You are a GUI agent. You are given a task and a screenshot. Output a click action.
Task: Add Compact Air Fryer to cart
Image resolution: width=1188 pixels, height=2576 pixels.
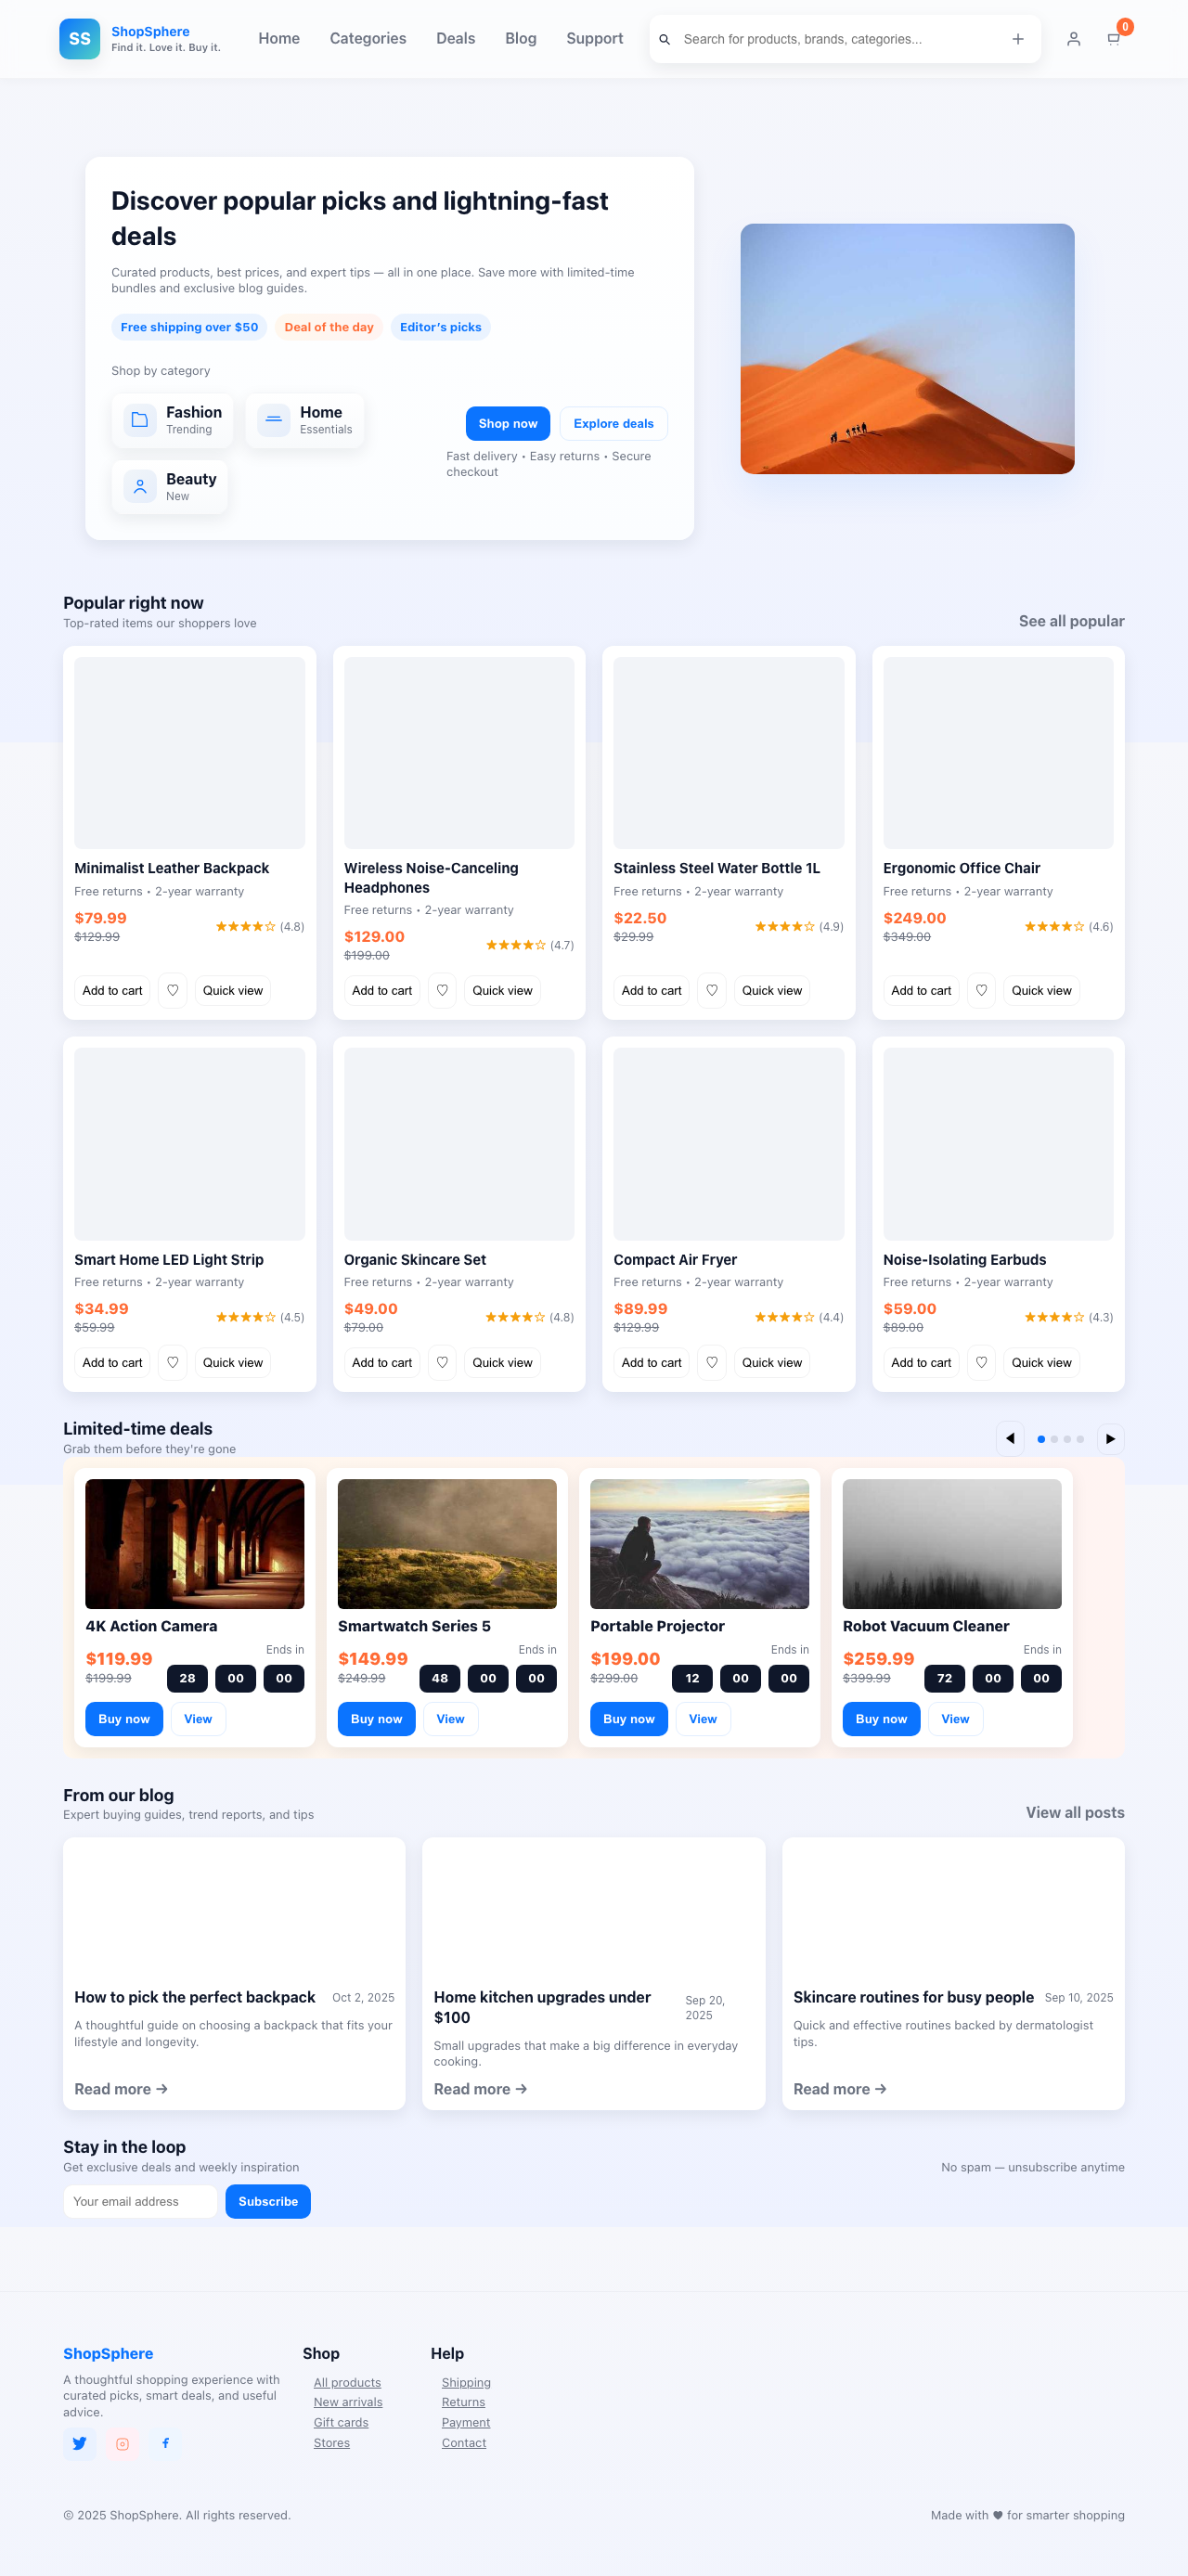[x=651, y=1362]
